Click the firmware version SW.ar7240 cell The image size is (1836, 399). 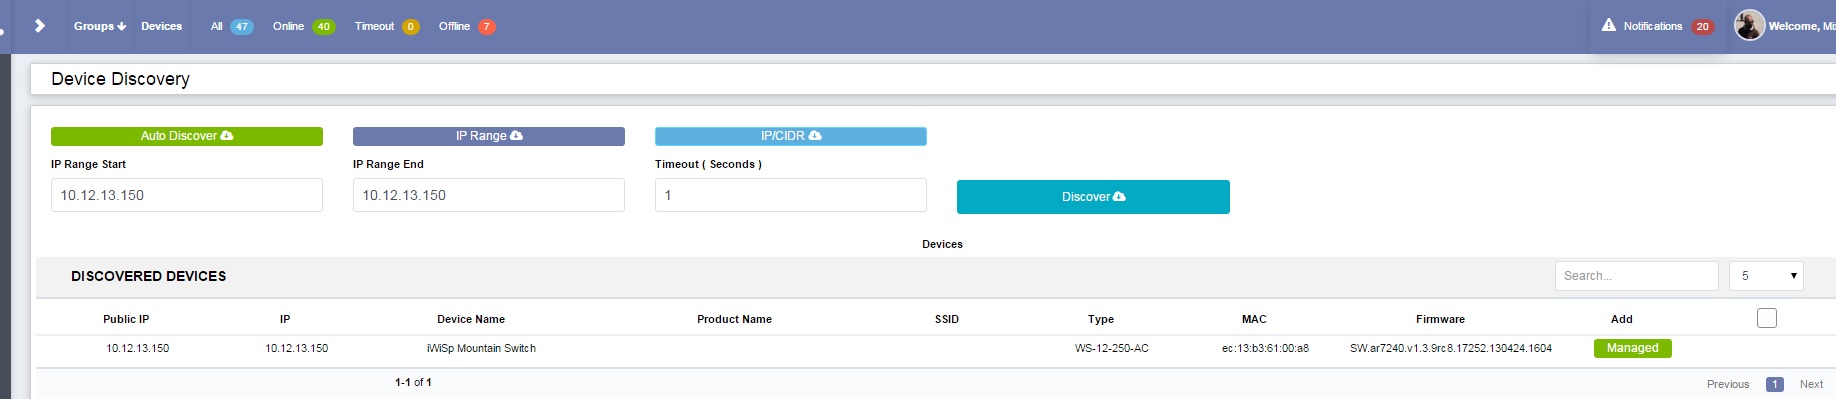coord(1451,348)
